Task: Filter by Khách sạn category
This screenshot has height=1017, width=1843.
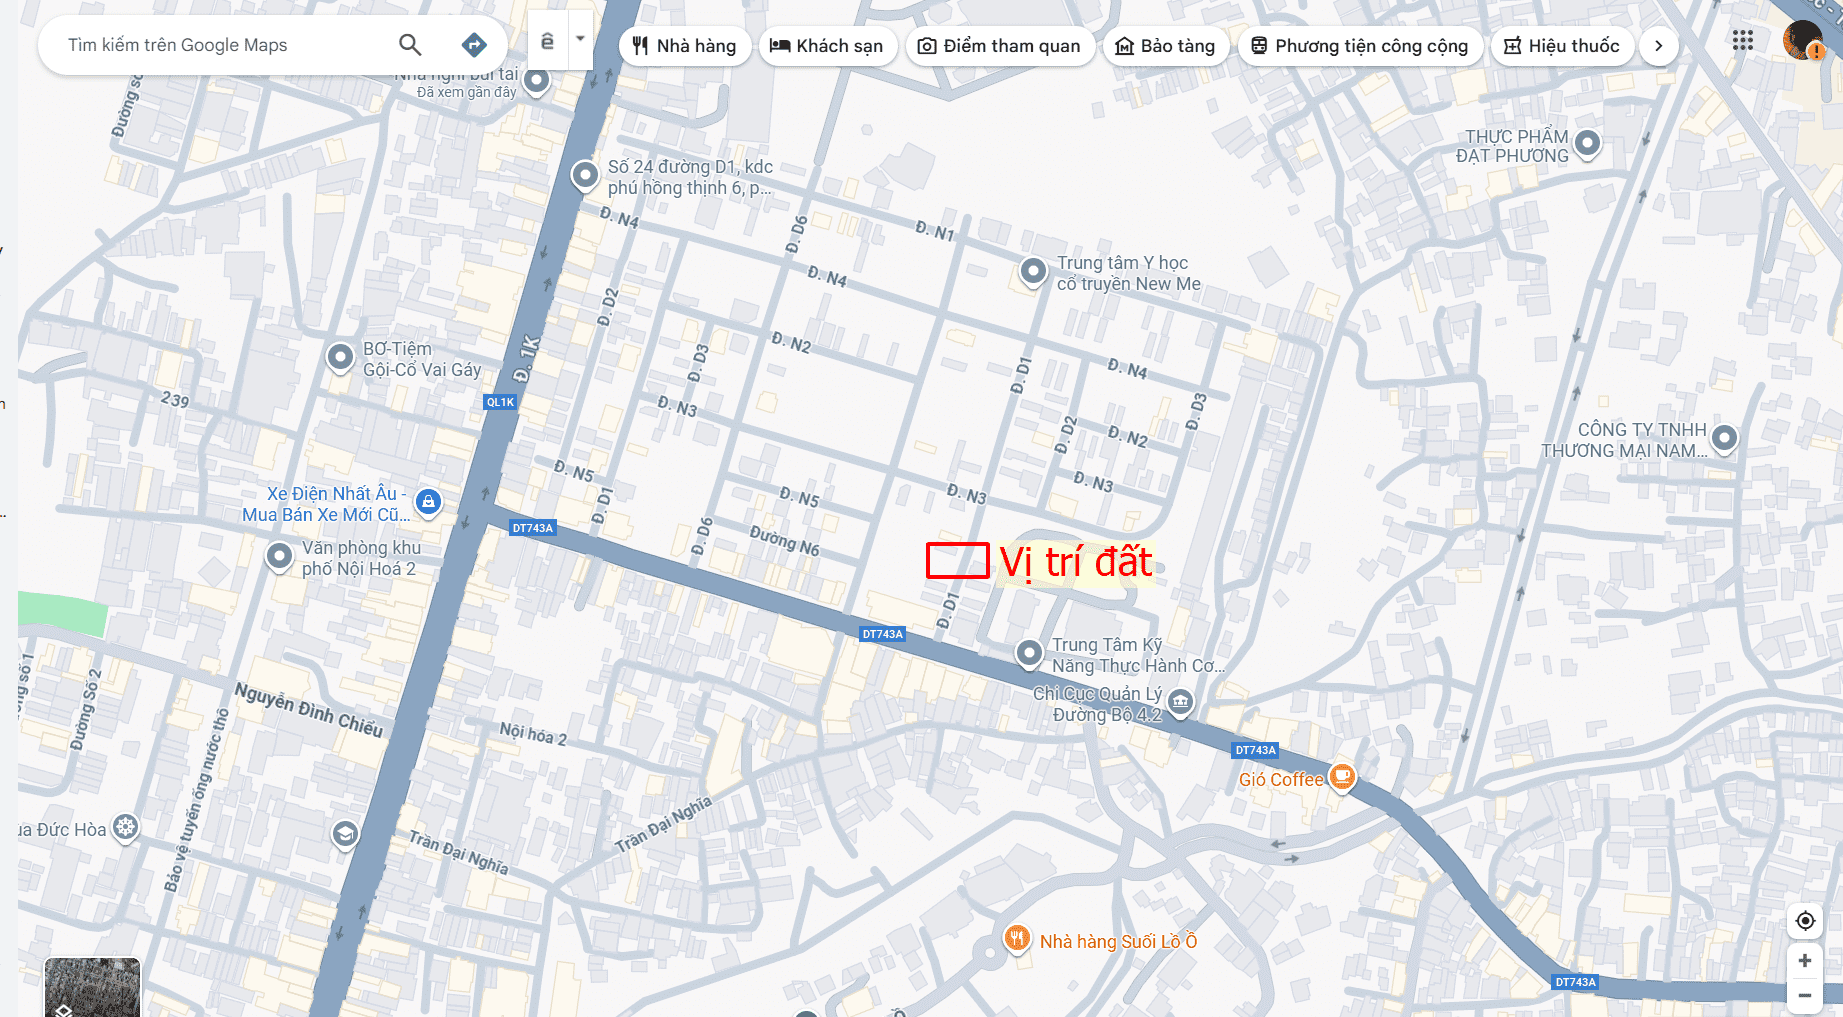Action: (x=827, y=46)
